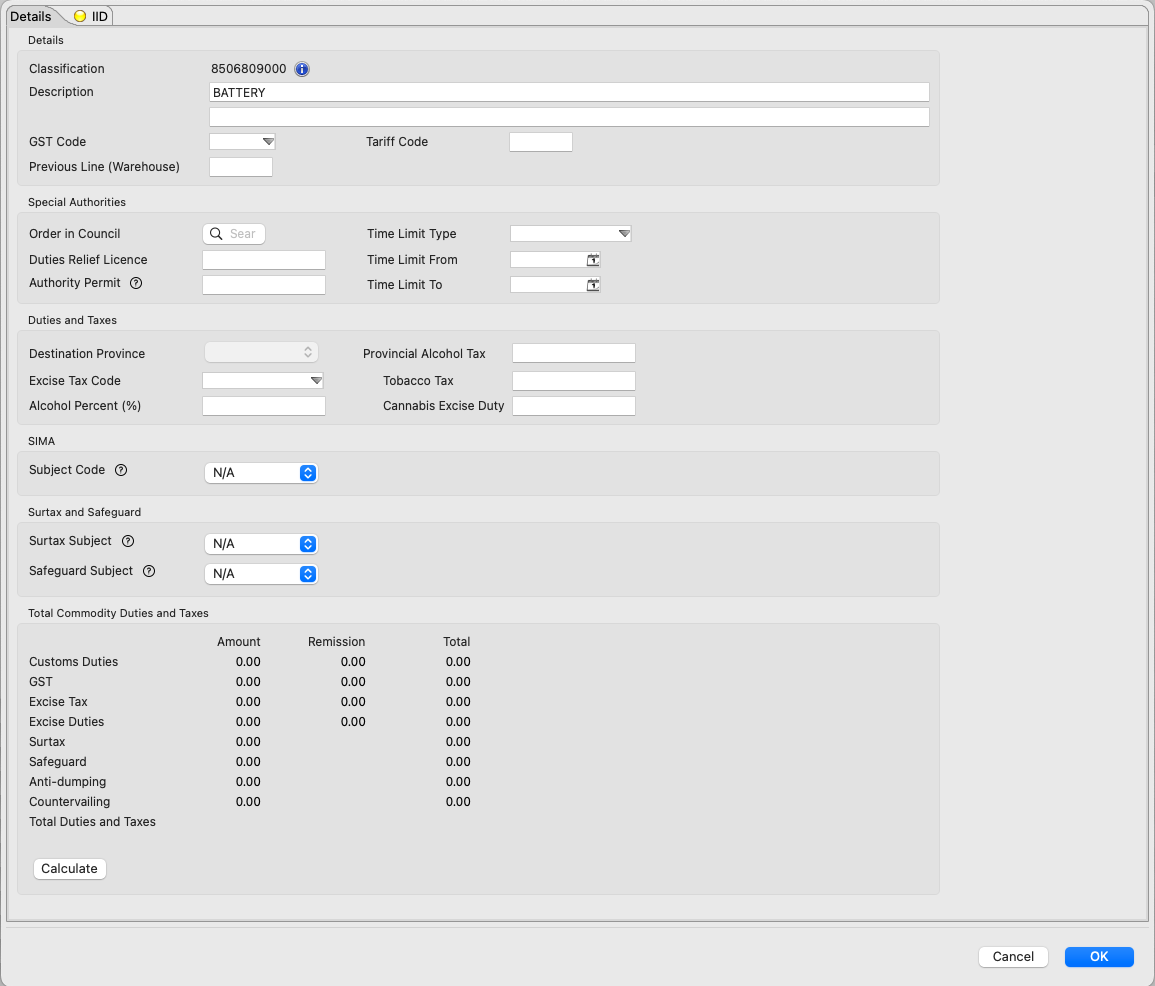Open the Safeguard Subject N/A selector
This screenshot has width=1155, height=986.
260,574
